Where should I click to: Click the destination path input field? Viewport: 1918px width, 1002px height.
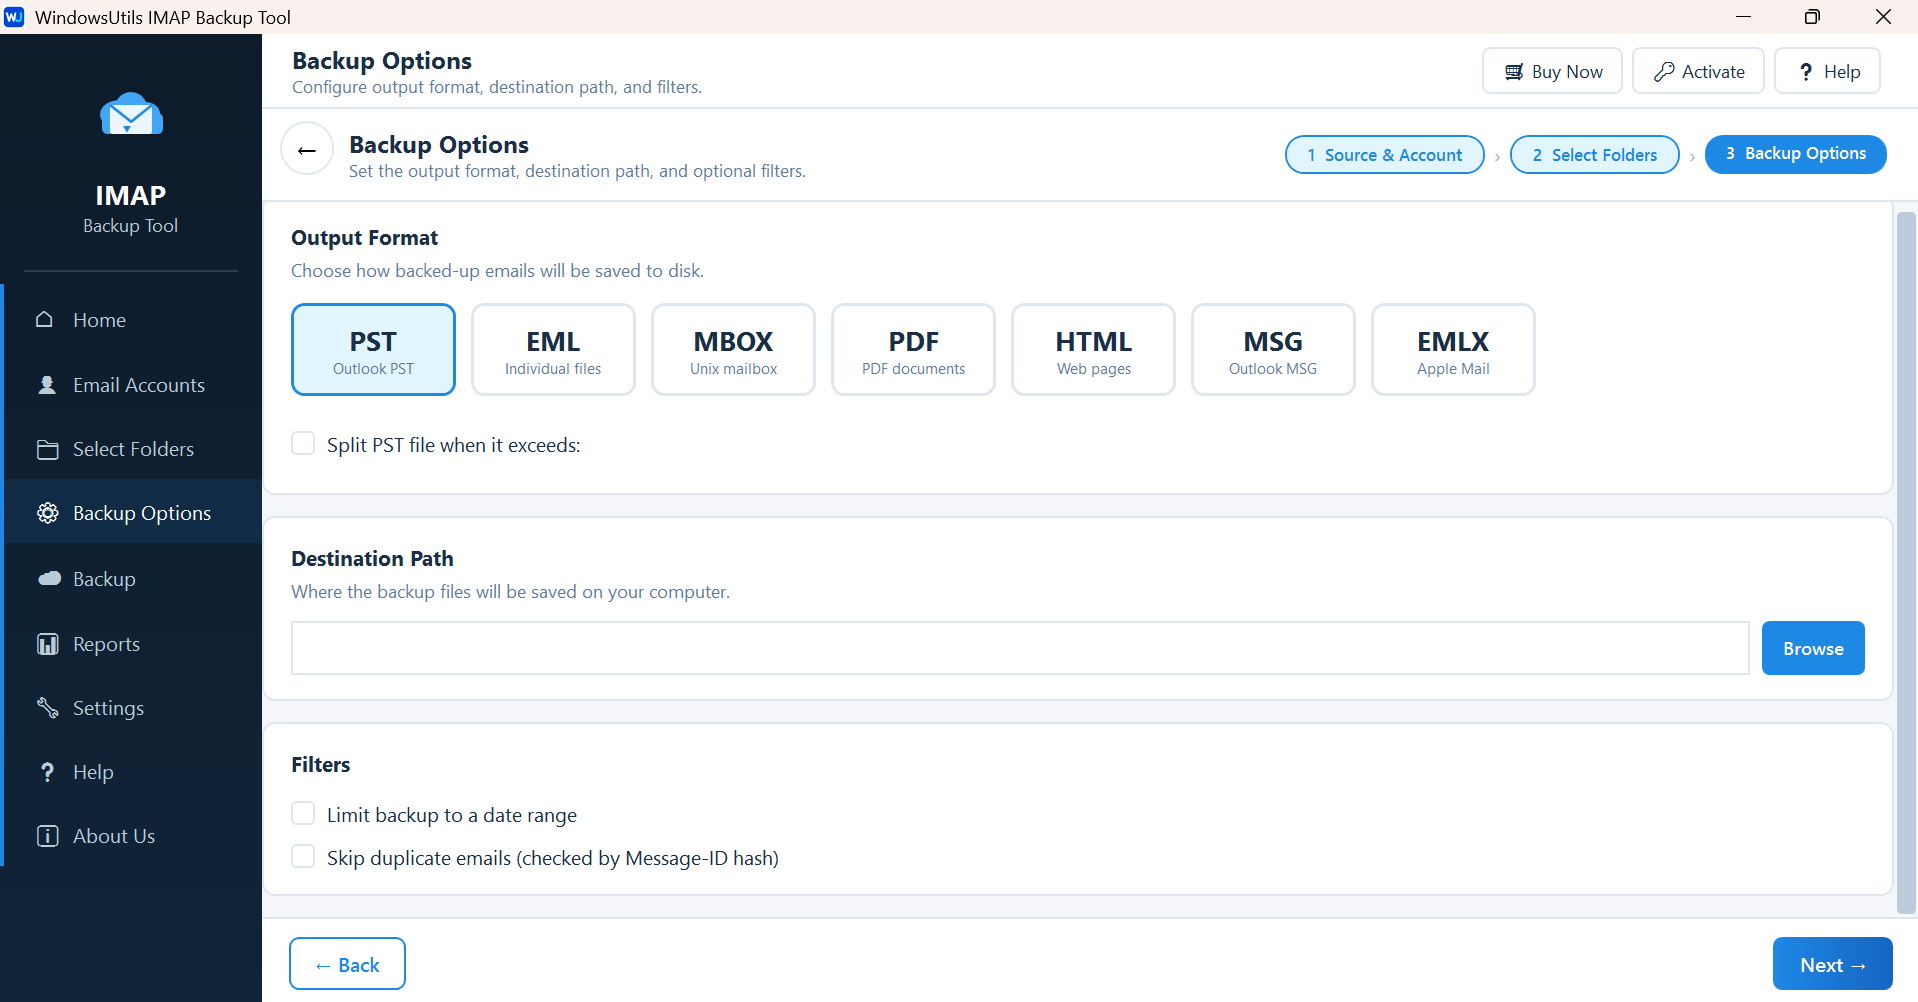[1020, 648]
